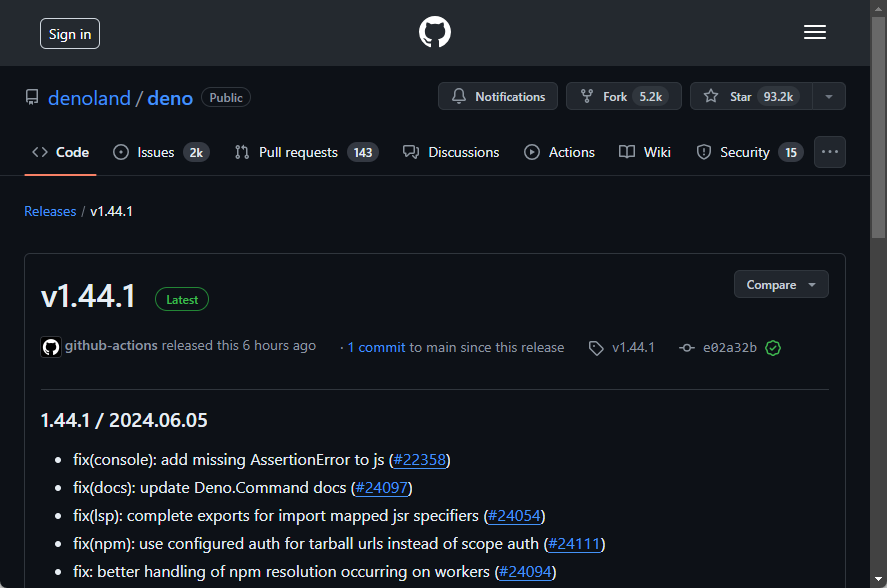Open the star options caret dropdown

click(x=829, y=96)
